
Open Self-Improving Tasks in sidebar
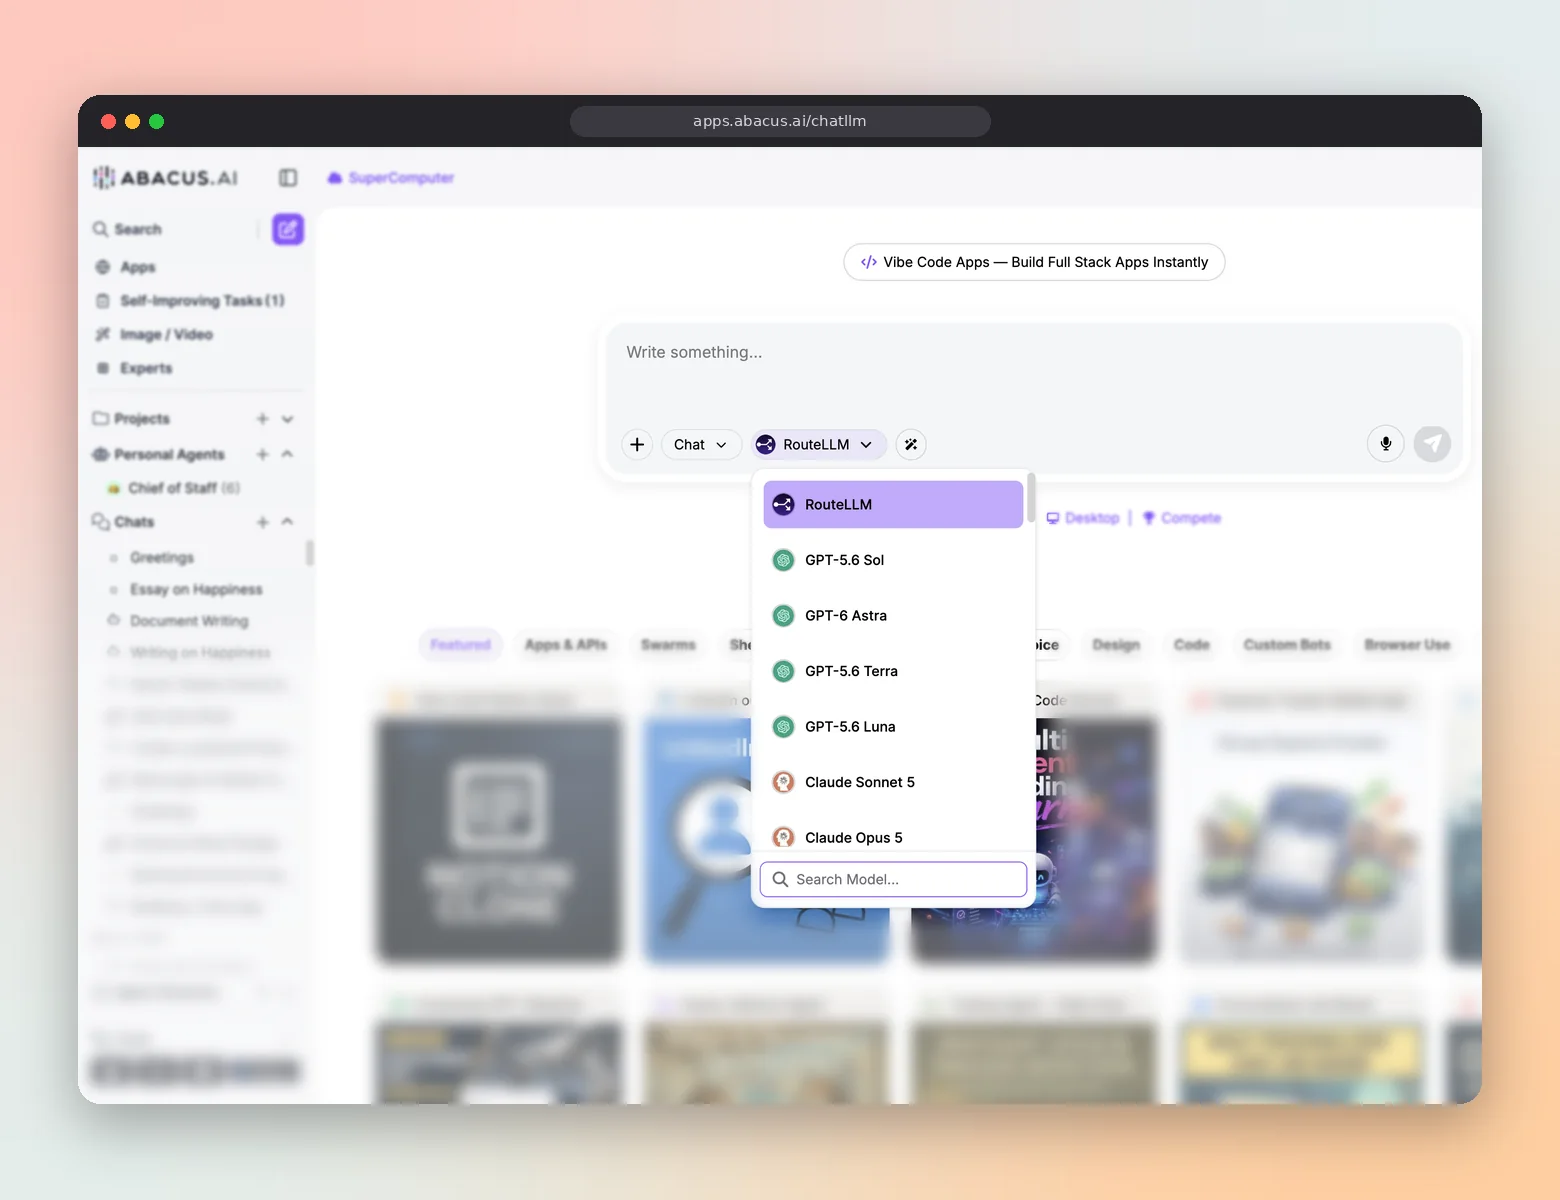190,301
